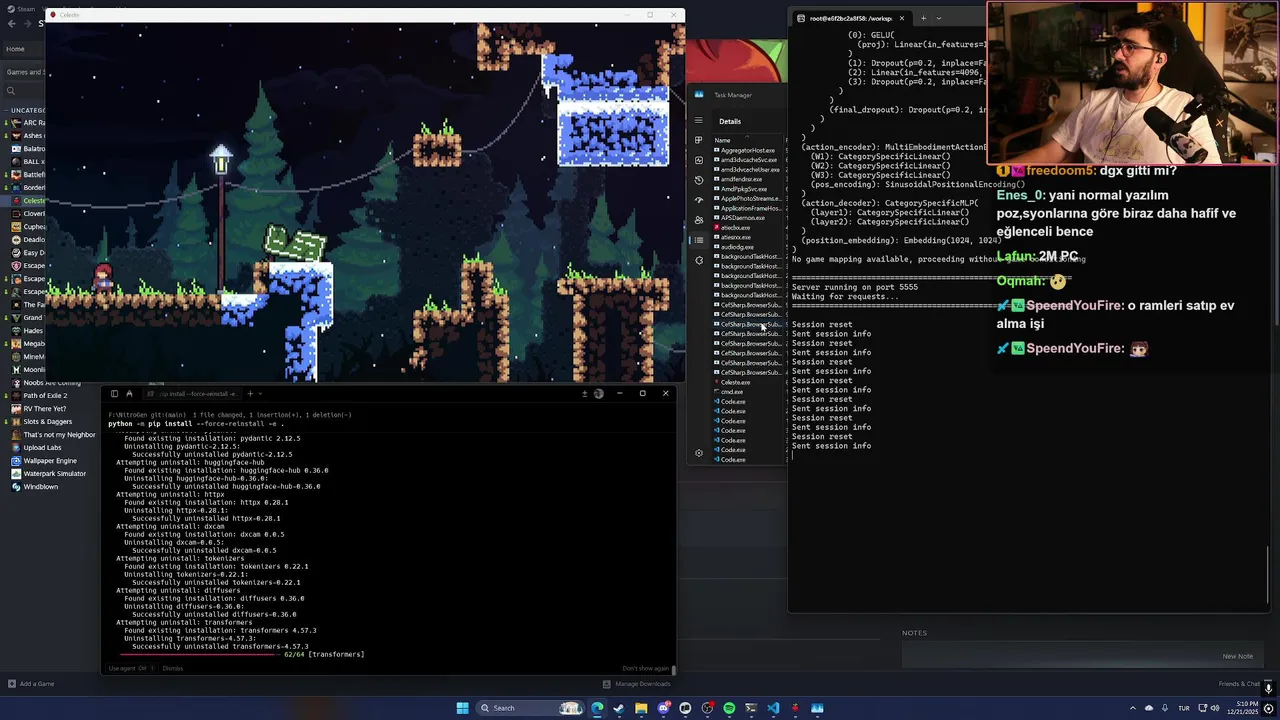Select Waterpark Simulator in Steam library
The image size is (1280, 720).
point(54,474)
